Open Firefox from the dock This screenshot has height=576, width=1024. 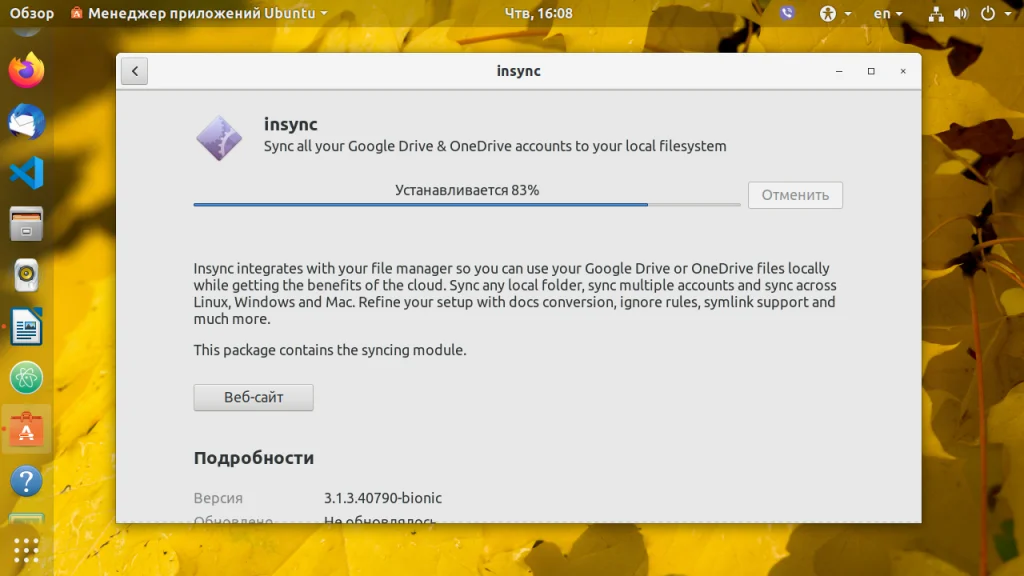pyautogui.click(x=27, y=71)
